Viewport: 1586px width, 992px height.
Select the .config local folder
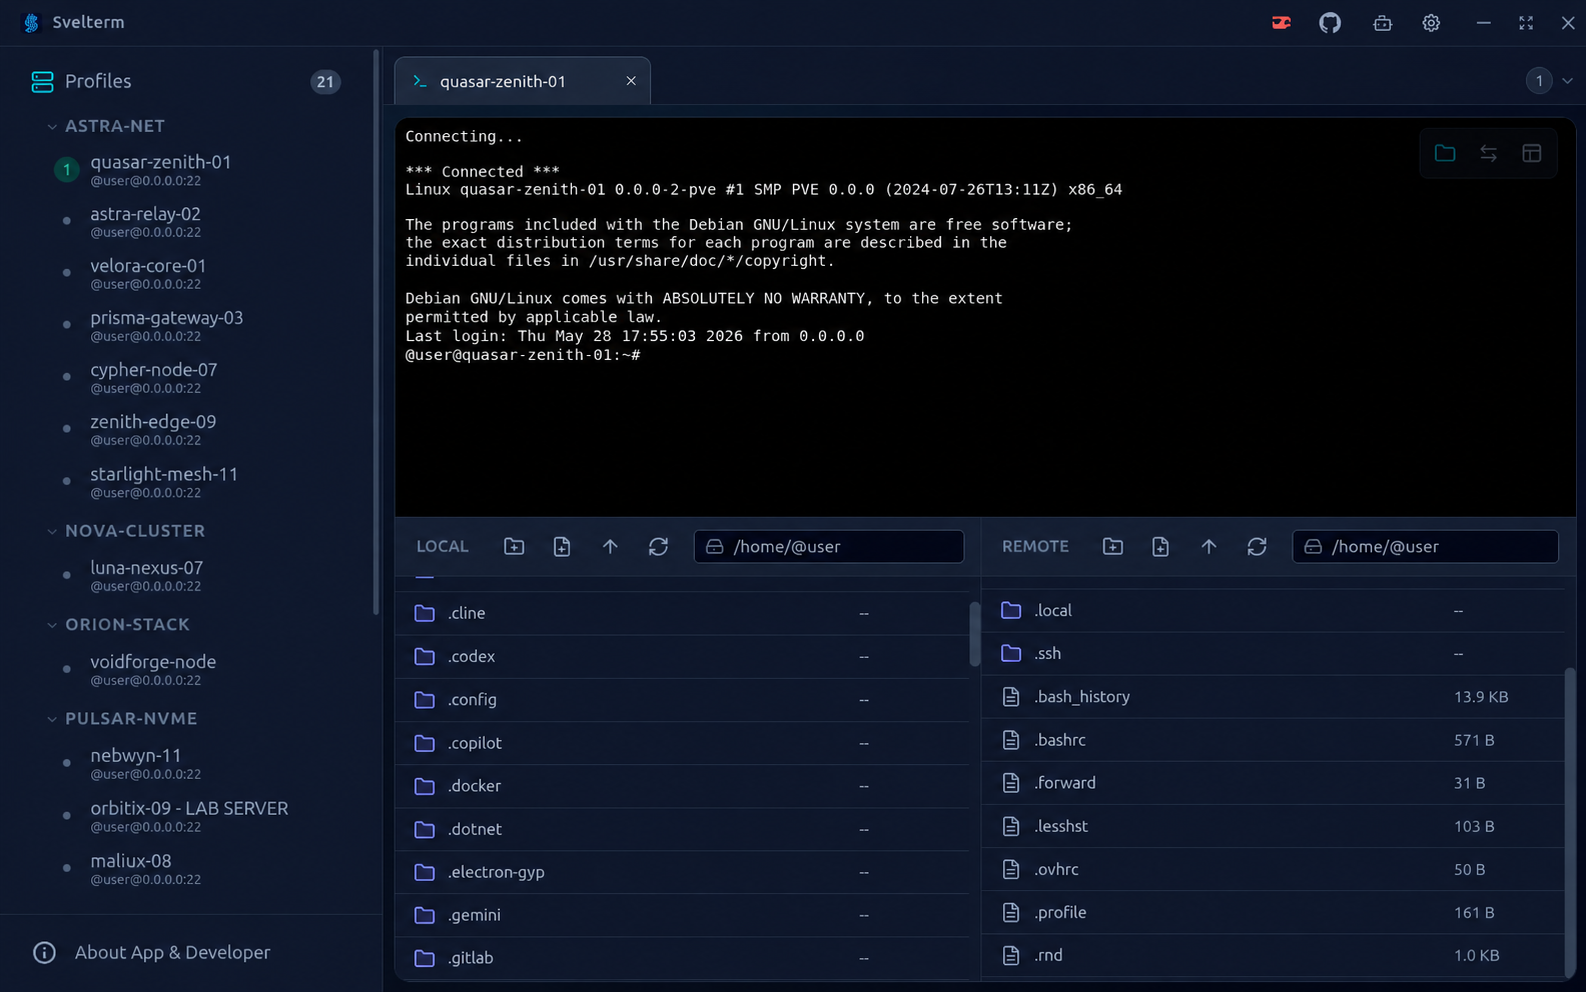click(x=682, y=699)
